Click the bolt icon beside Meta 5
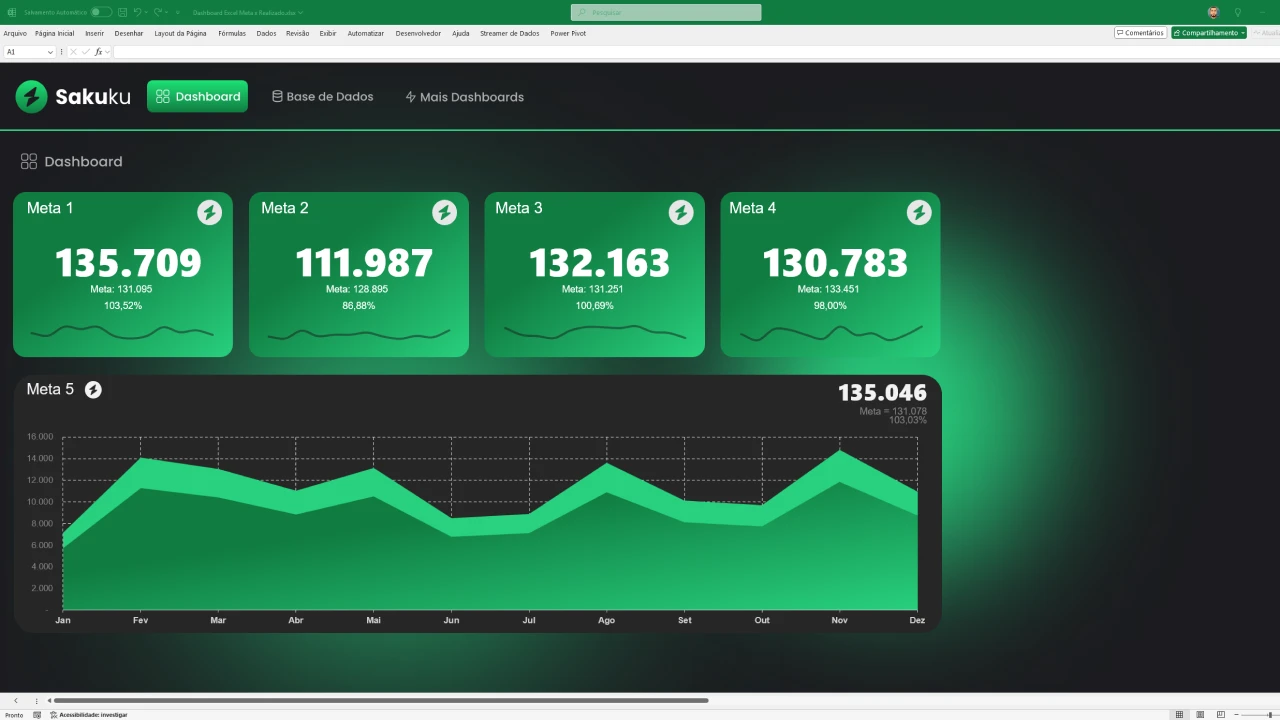The image size is (1280, 720). (x=93, y=390)
